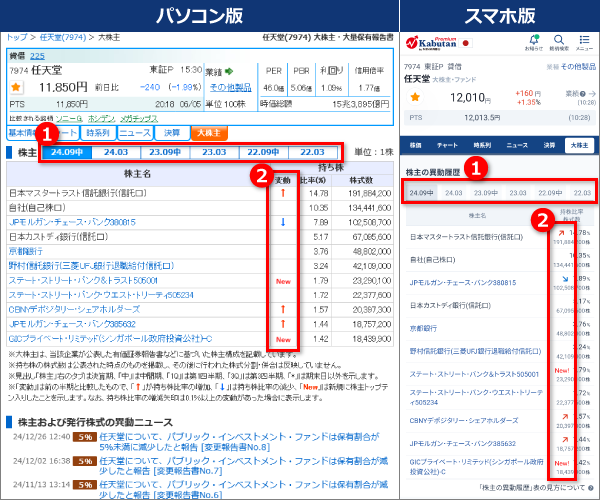This screenshot has width=600, height=500.
Task: Click the Kabutan Premium logo
Action: tap(432, 43)
